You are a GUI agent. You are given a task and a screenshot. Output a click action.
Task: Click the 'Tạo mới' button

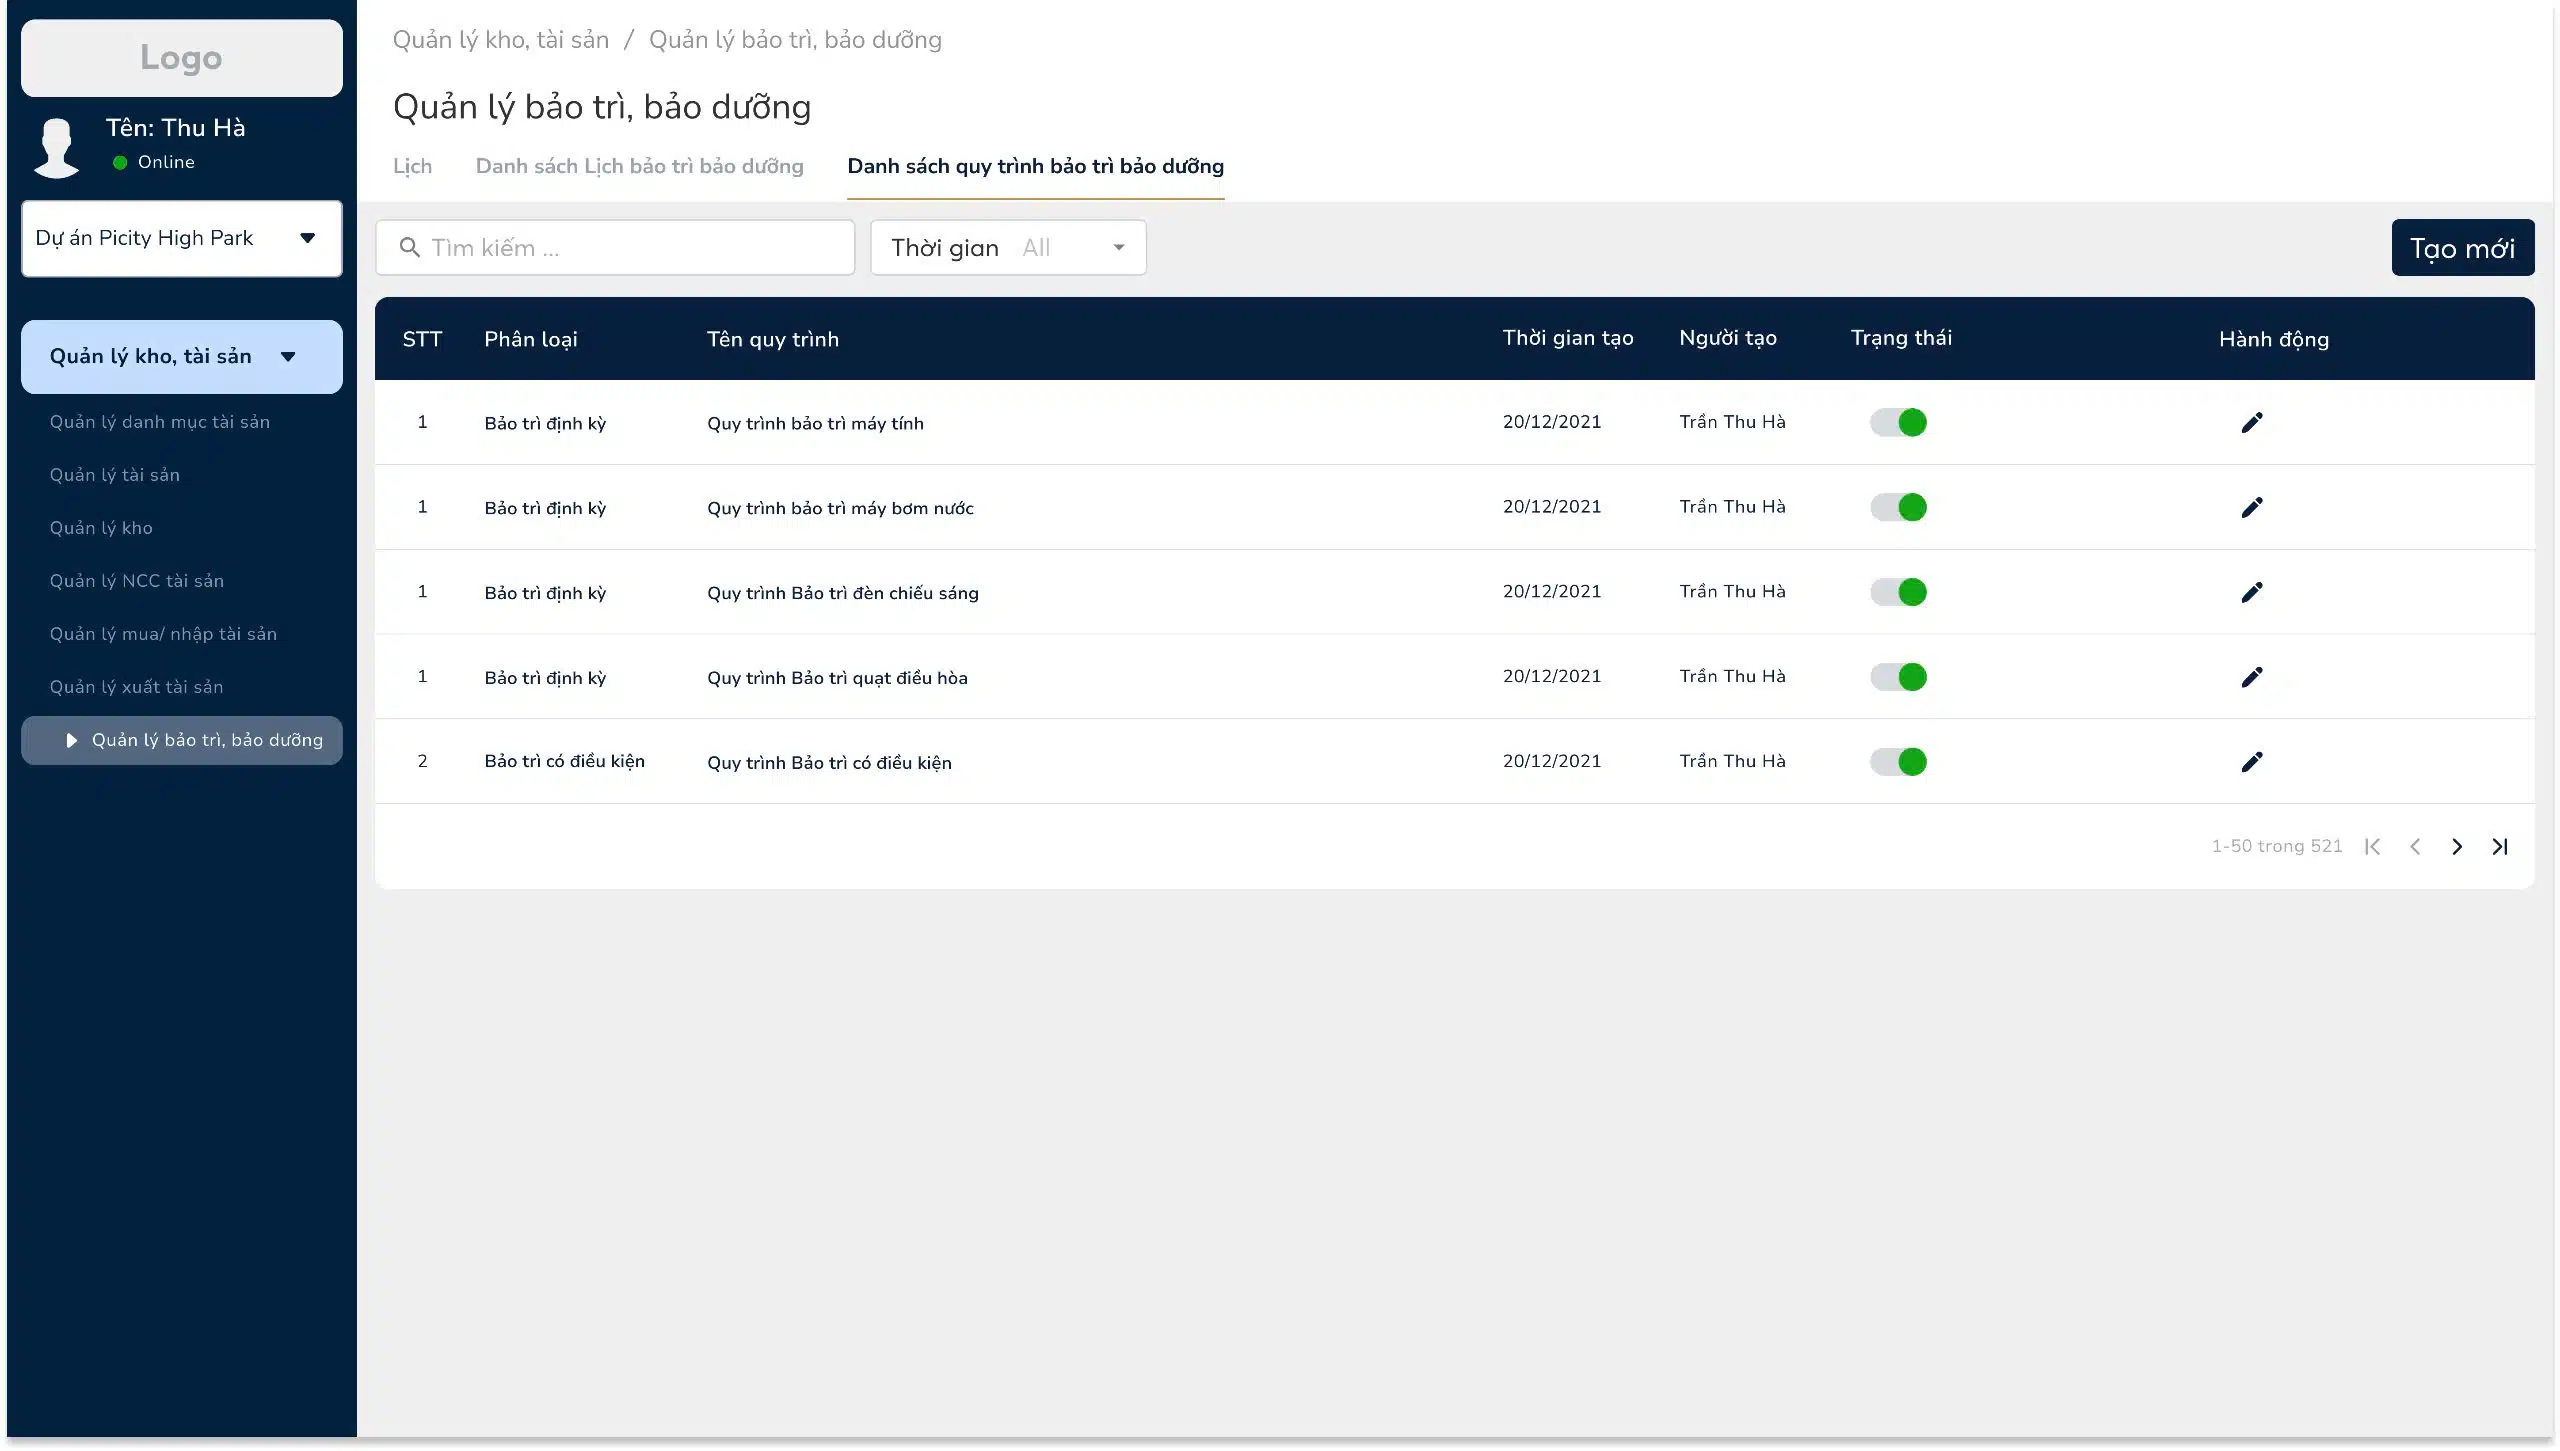[x=2462, y=248]
